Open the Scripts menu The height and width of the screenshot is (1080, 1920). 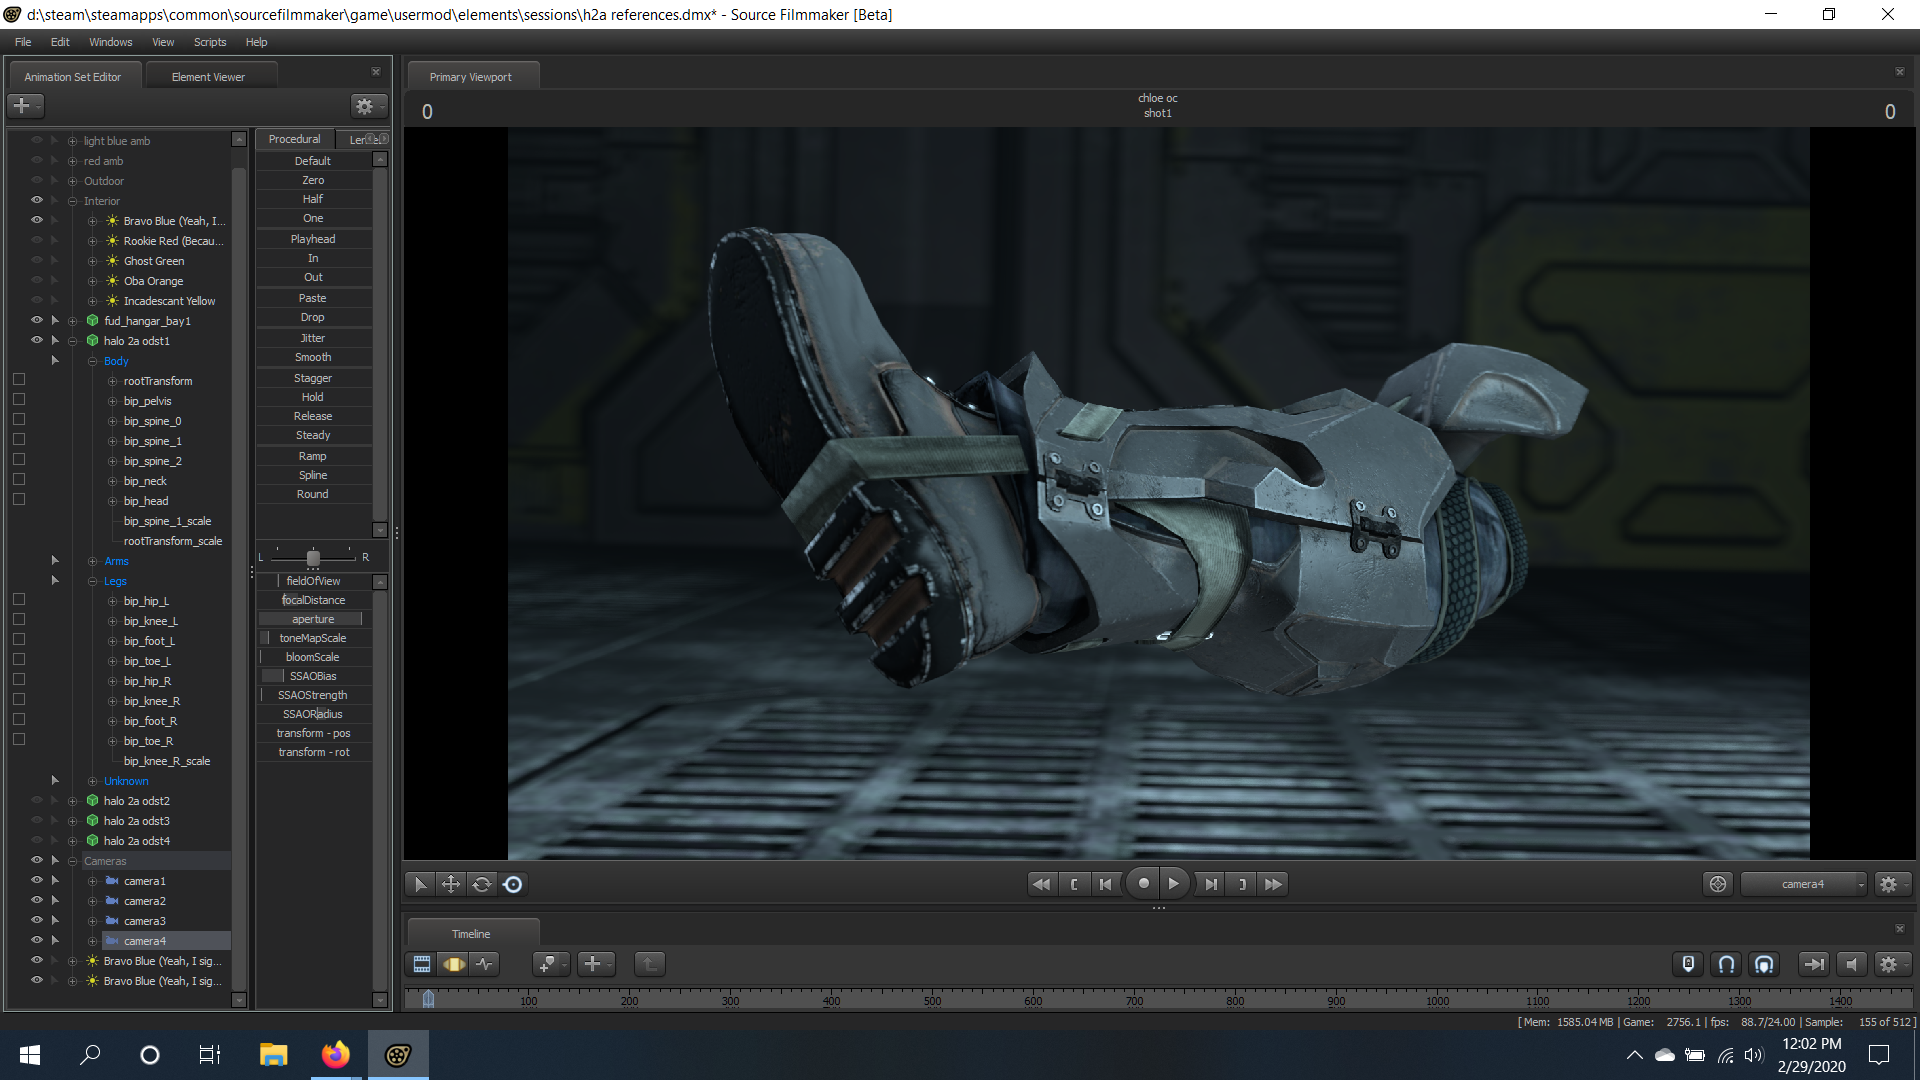210,42
